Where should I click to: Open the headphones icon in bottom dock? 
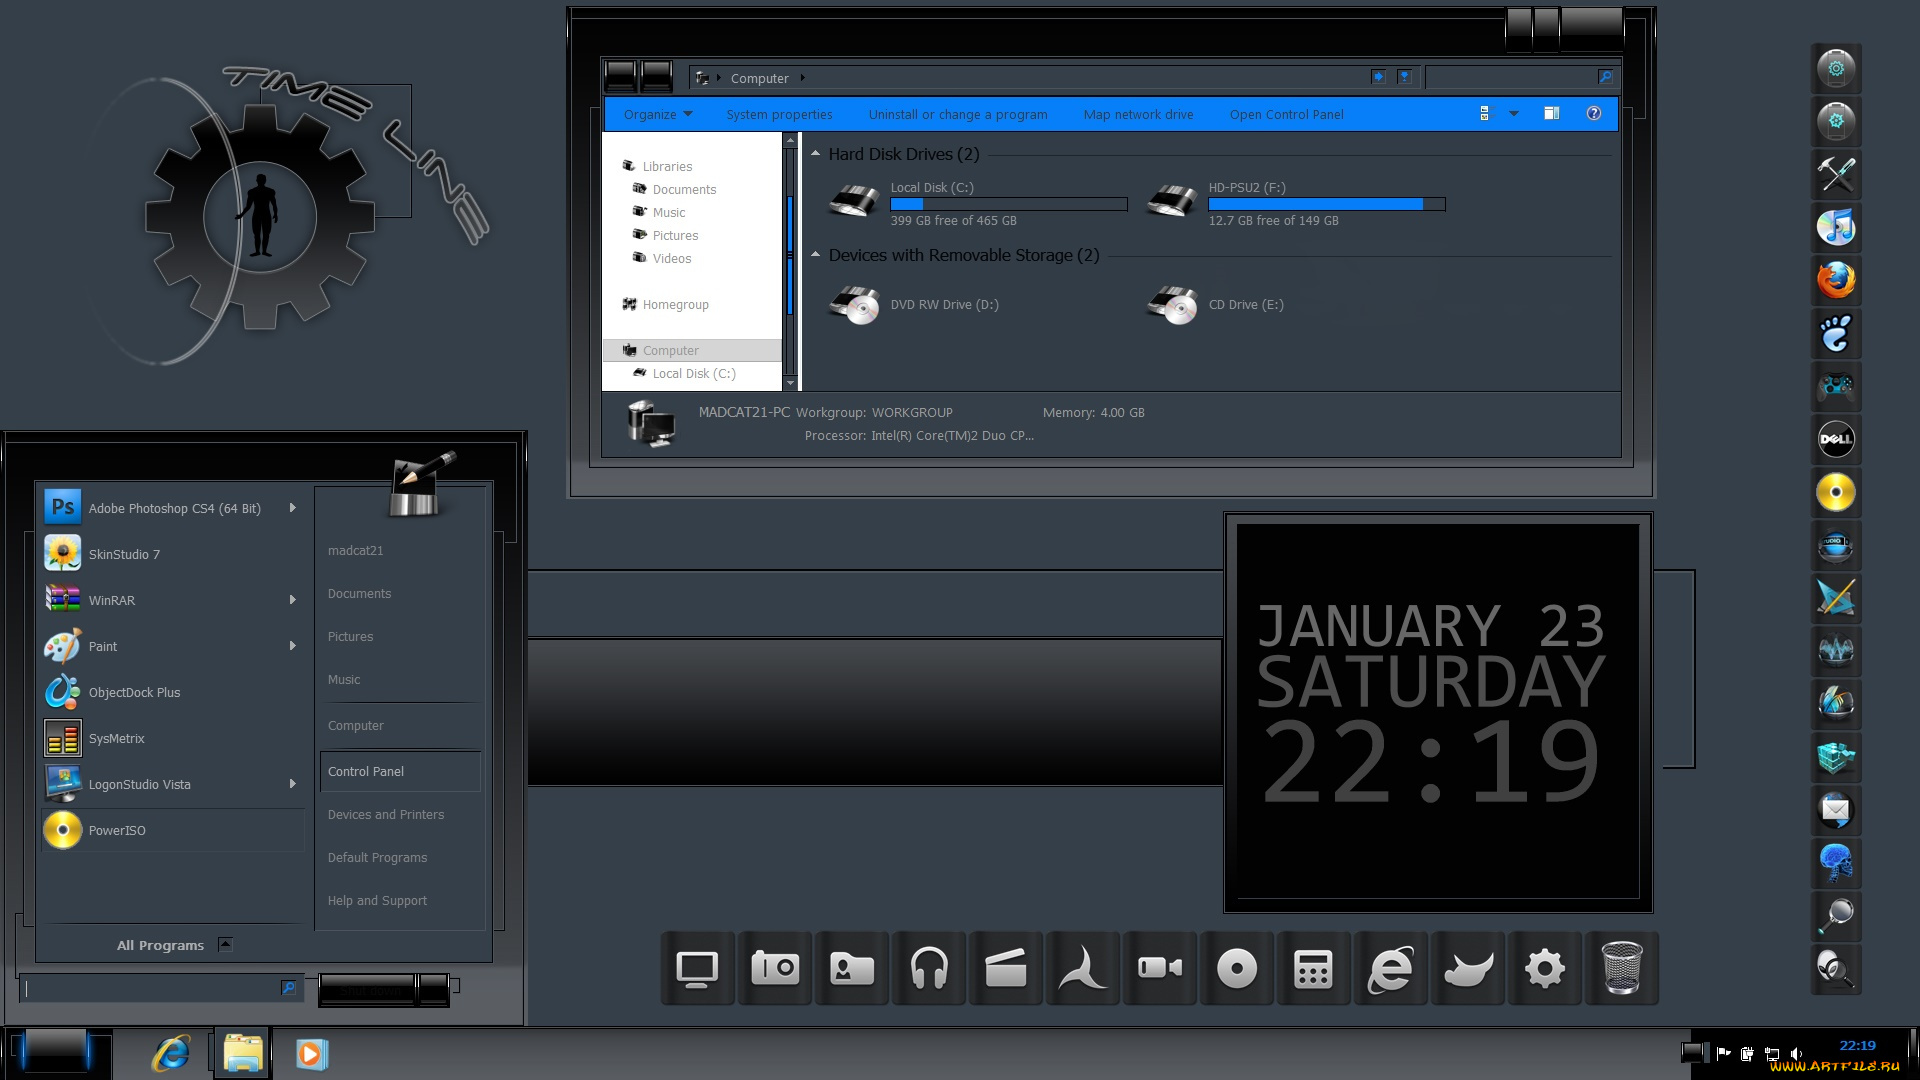coord(929,968)
